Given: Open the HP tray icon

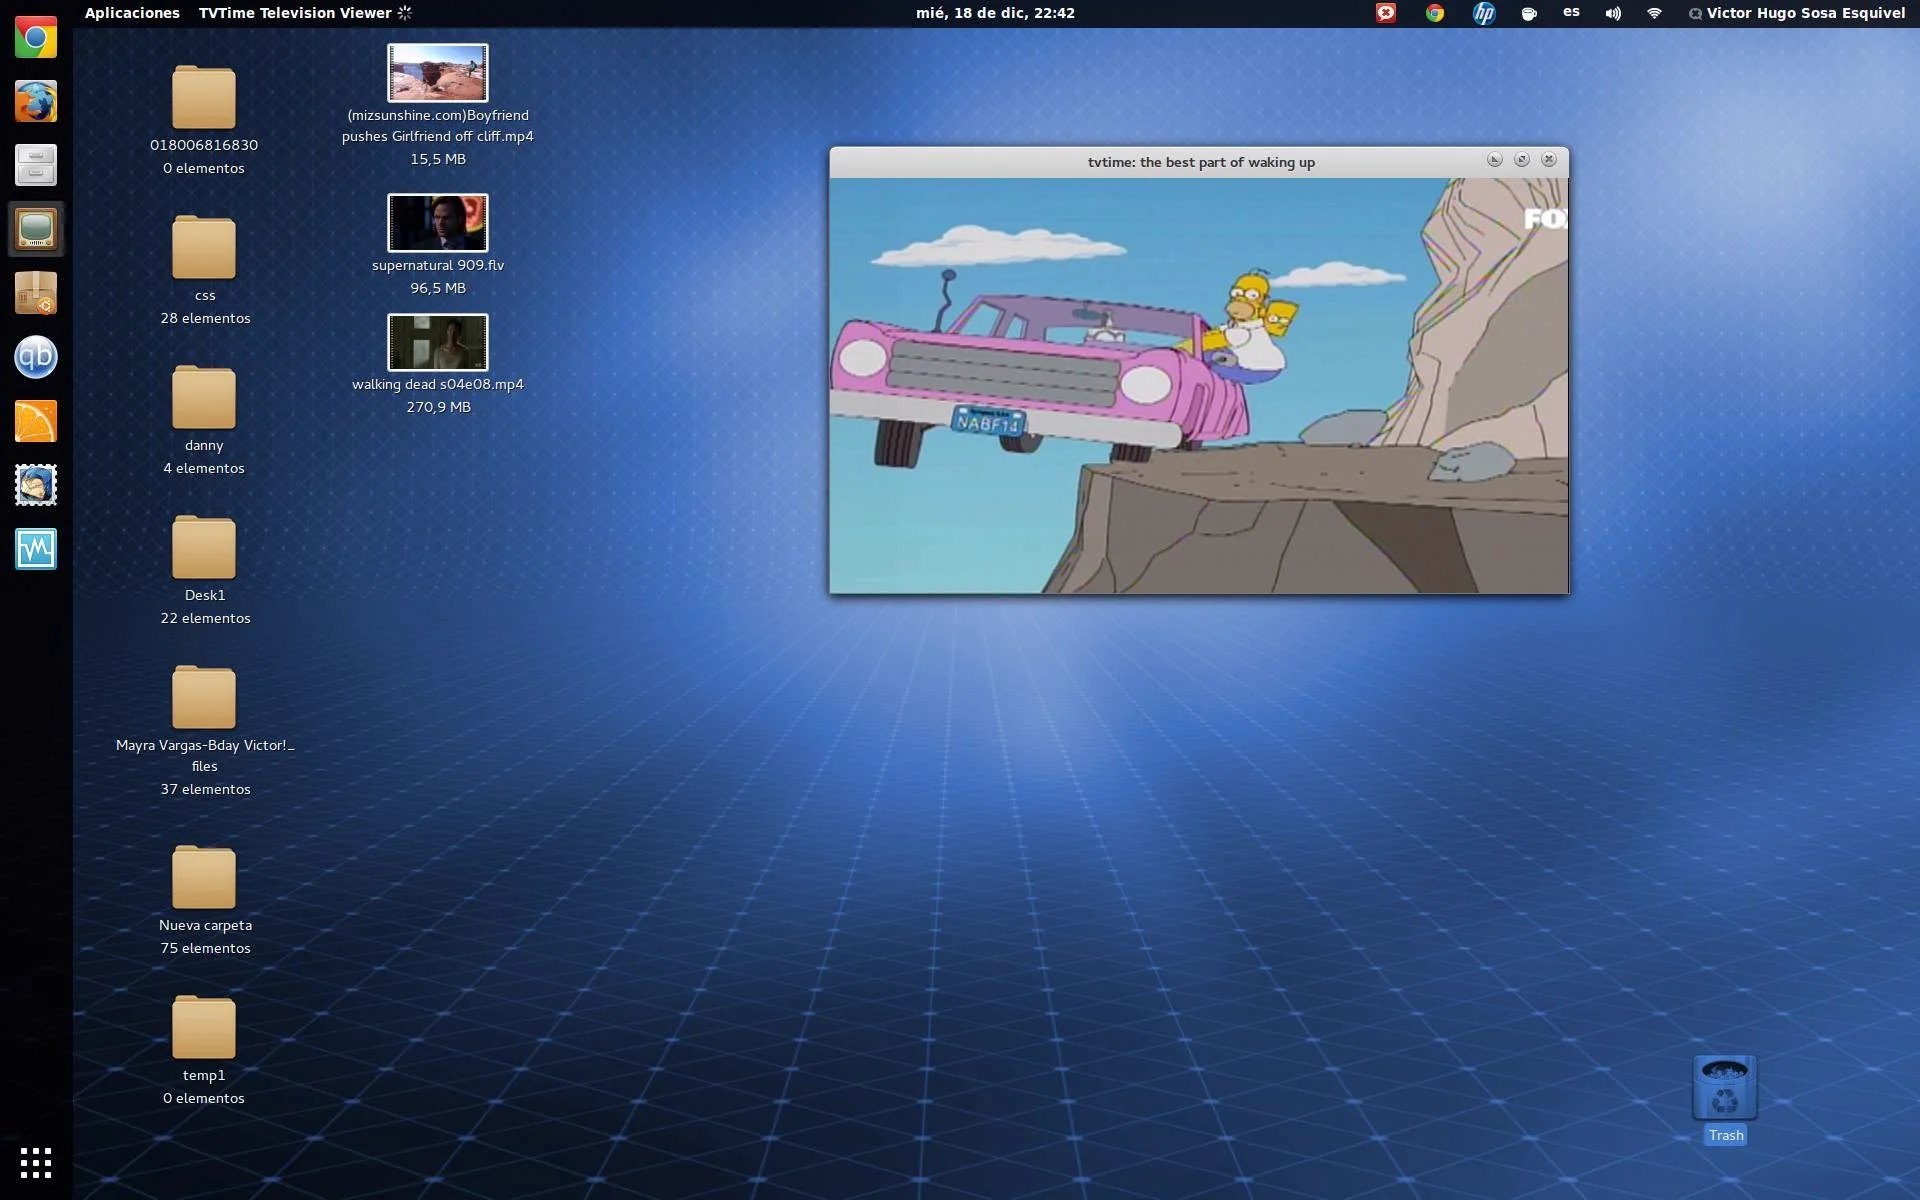Looking at the screenshot, I should (x=1484, y=13).
